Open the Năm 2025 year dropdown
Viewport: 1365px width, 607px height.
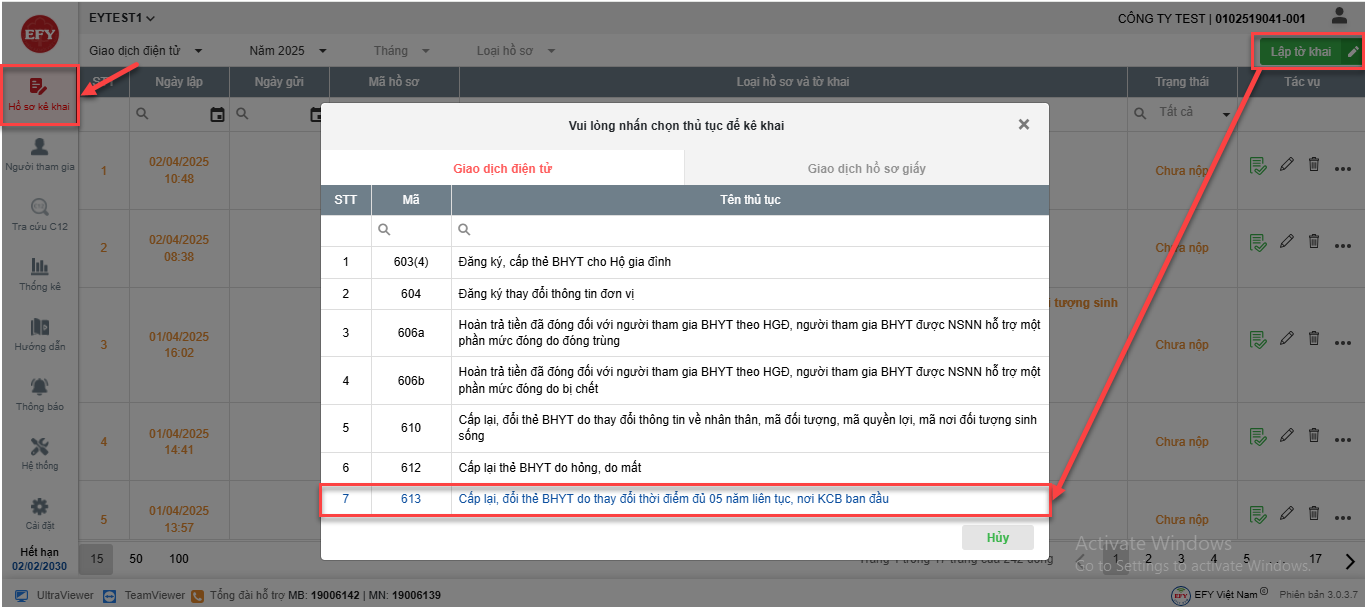(x=288, y=51)
